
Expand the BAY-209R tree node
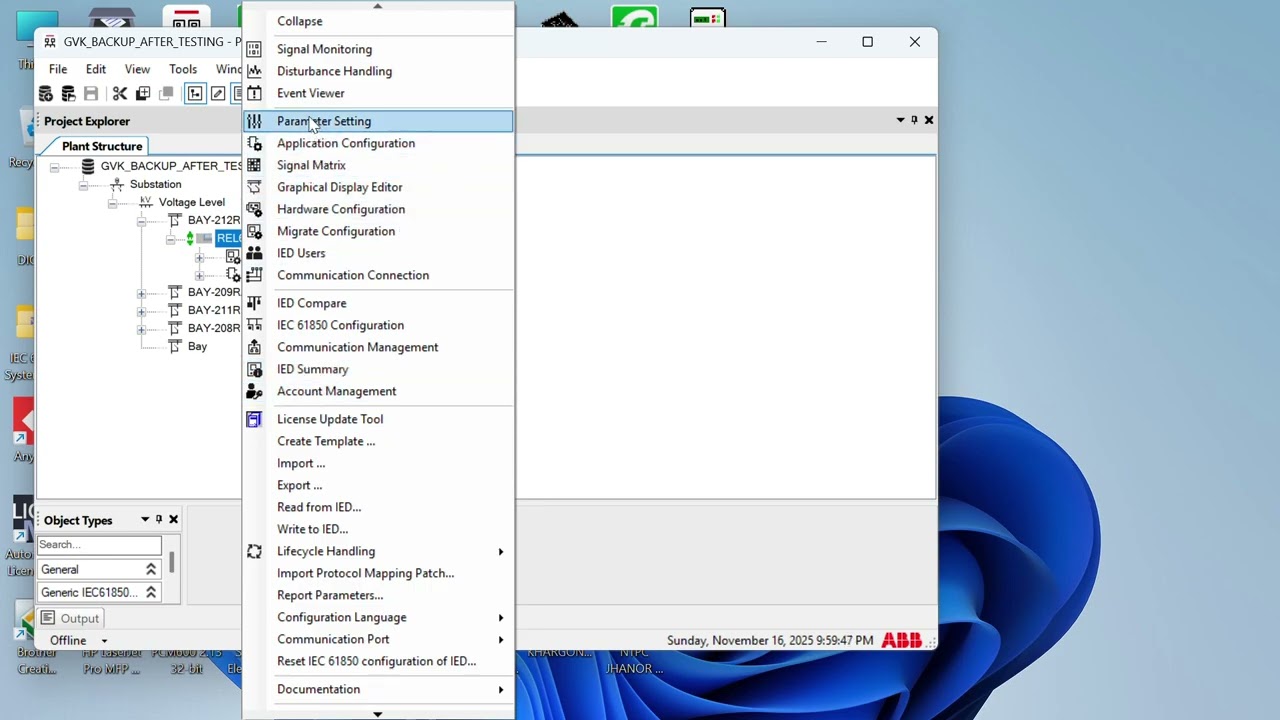point(142,293)
